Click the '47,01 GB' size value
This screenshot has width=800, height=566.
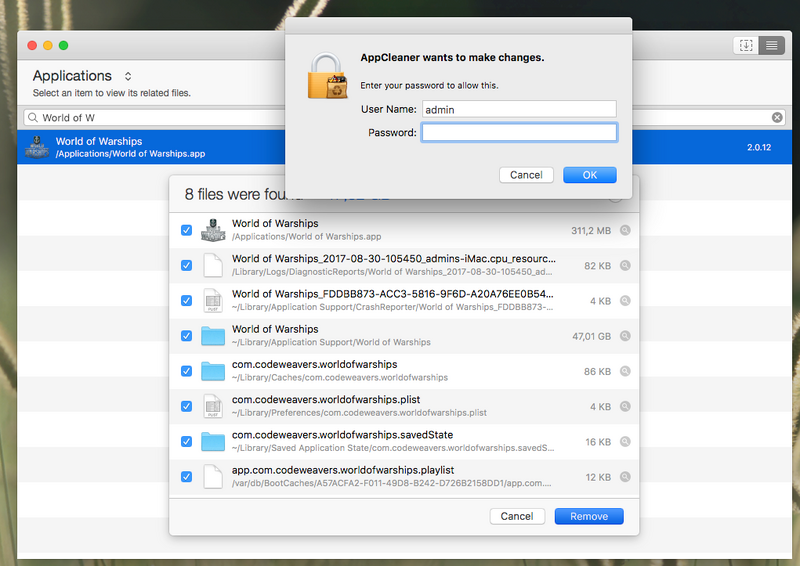pyautogui.click(x=591, y=336)
